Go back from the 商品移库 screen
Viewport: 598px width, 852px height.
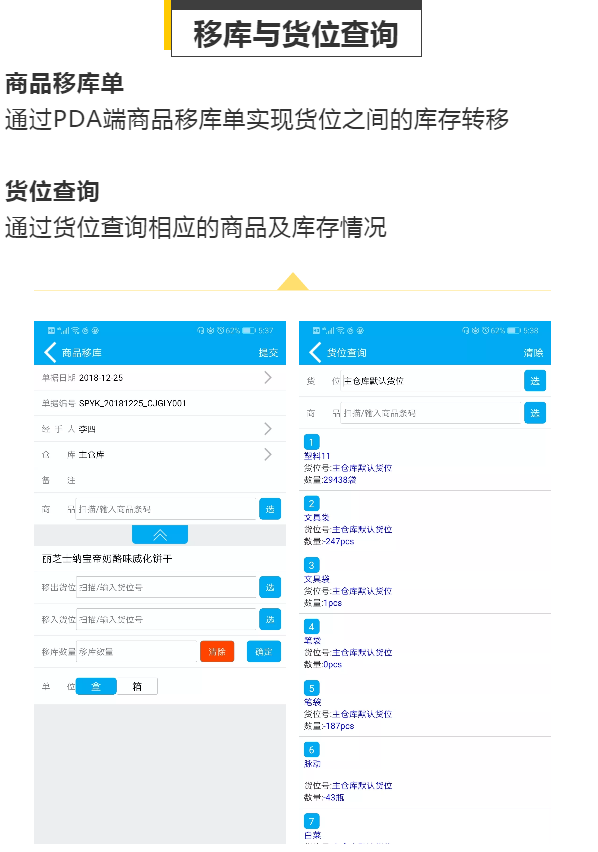click(x=50, y=352)
